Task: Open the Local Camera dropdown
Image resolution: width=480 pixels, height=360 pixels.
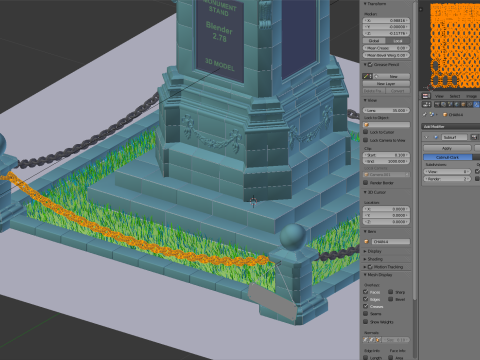Action: pyautogui.click(x=386, y=175)
